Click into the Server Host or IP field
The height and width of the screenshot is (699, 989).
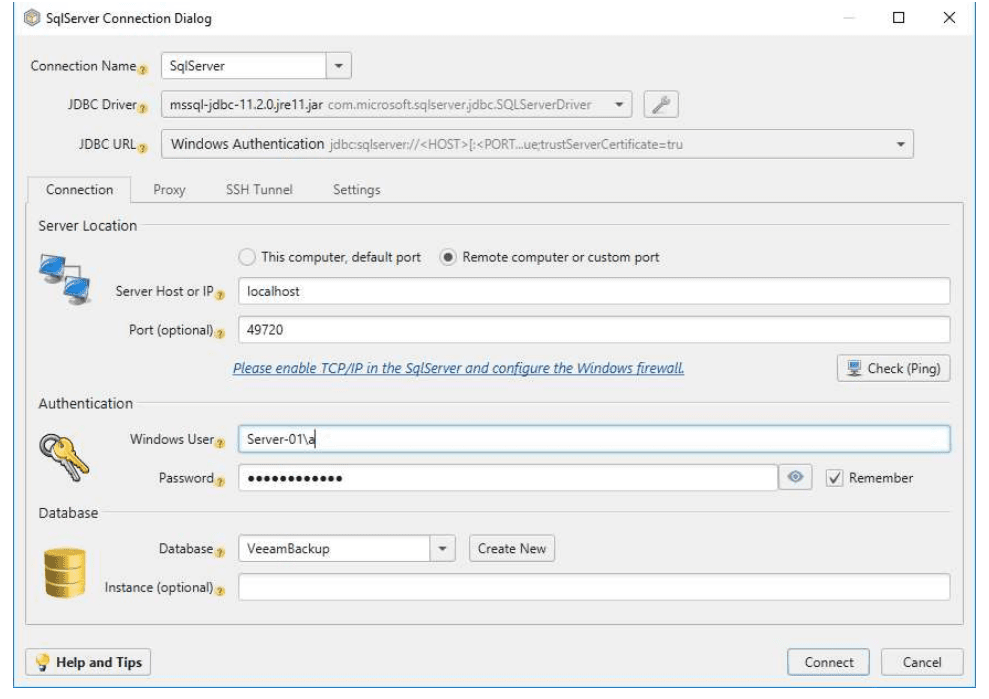click(594, 291)
